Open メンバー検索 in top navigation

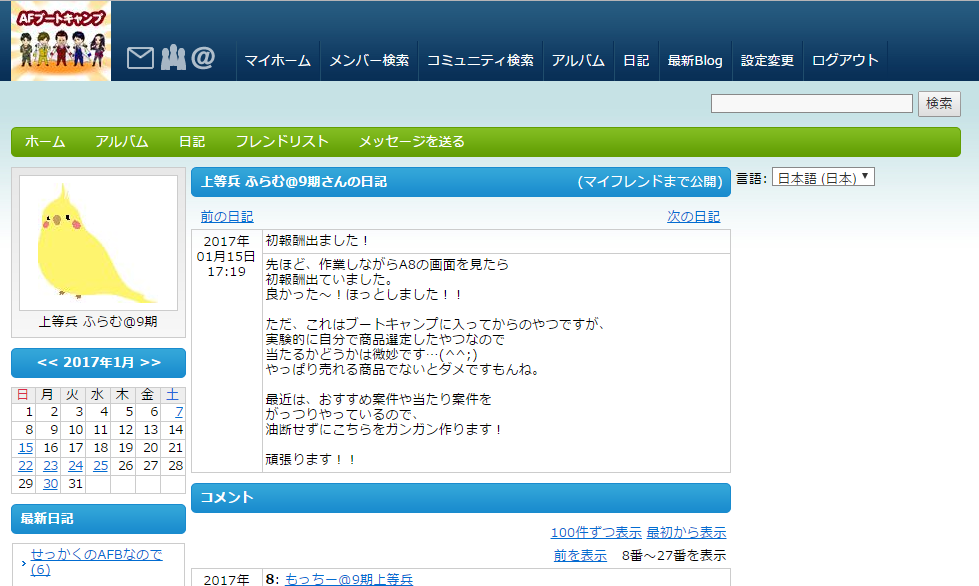(x=369, y=60)
